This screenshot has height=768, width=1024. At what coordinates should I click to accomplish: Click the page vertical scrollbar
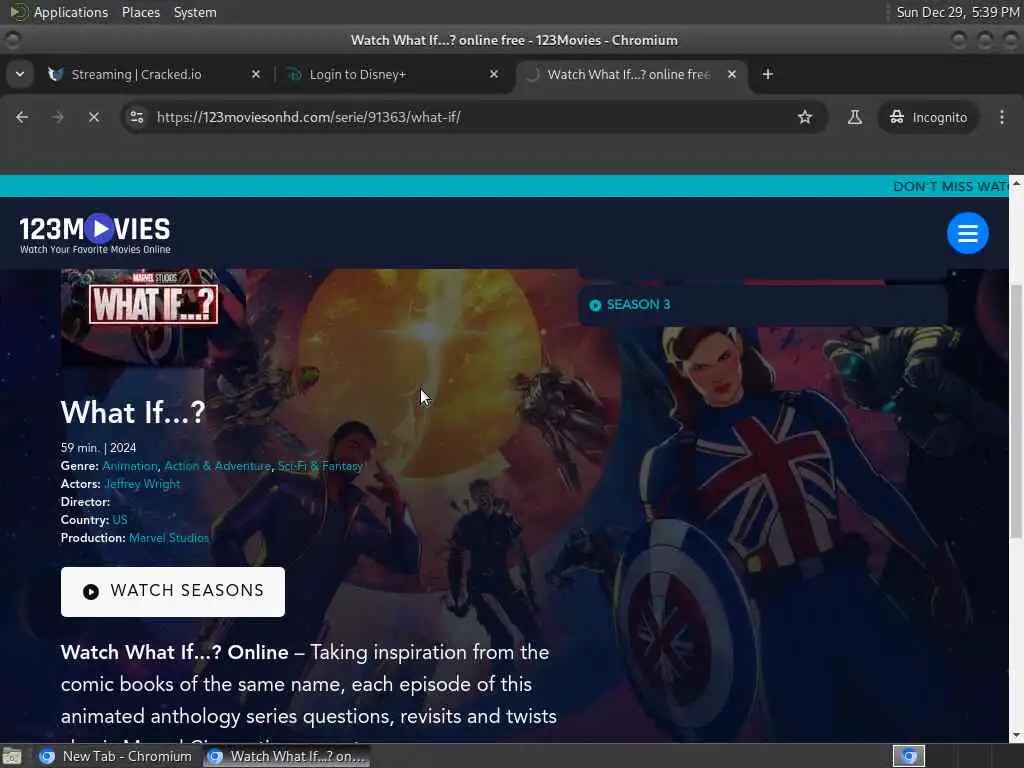[1016, 411]
